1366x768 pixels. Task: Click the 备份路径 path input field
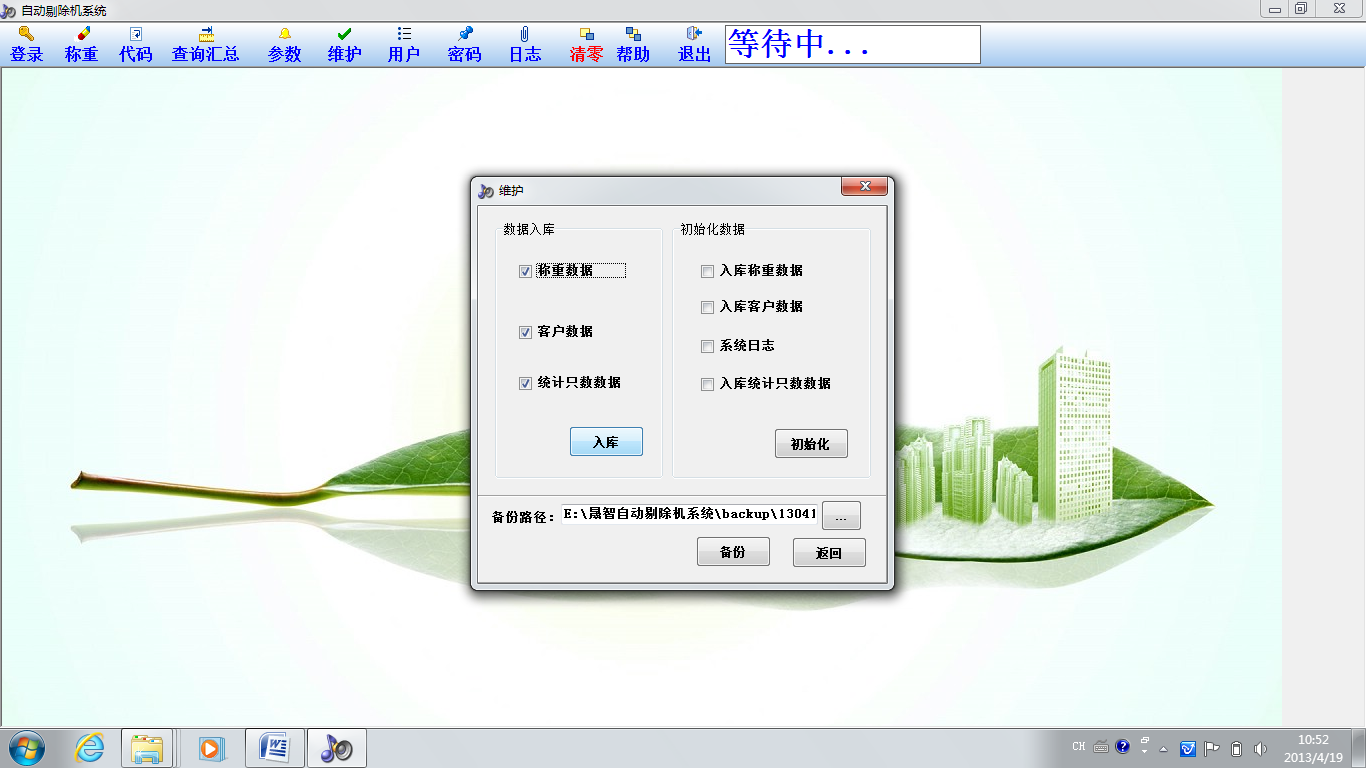(x=690, y=515)
